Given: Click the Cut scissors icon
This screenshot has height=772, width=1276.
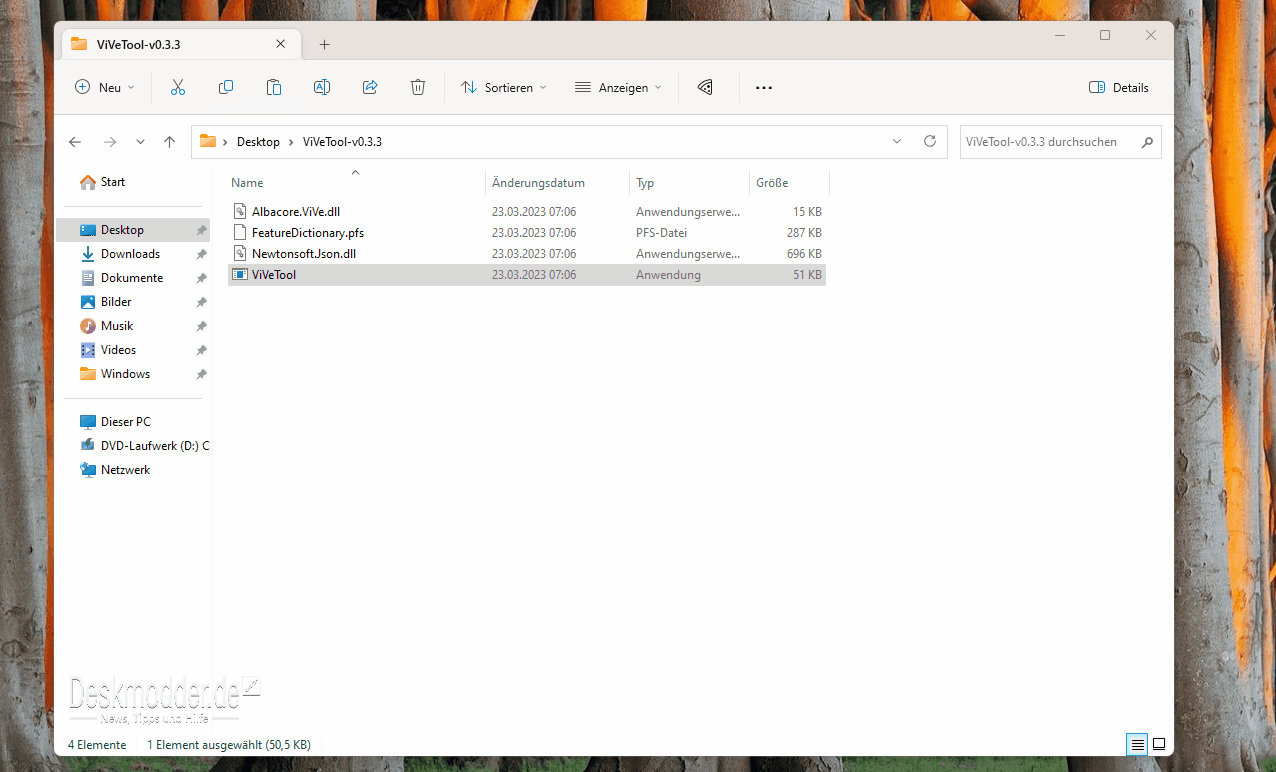Looking at the screenshot, I should (178, 87).
